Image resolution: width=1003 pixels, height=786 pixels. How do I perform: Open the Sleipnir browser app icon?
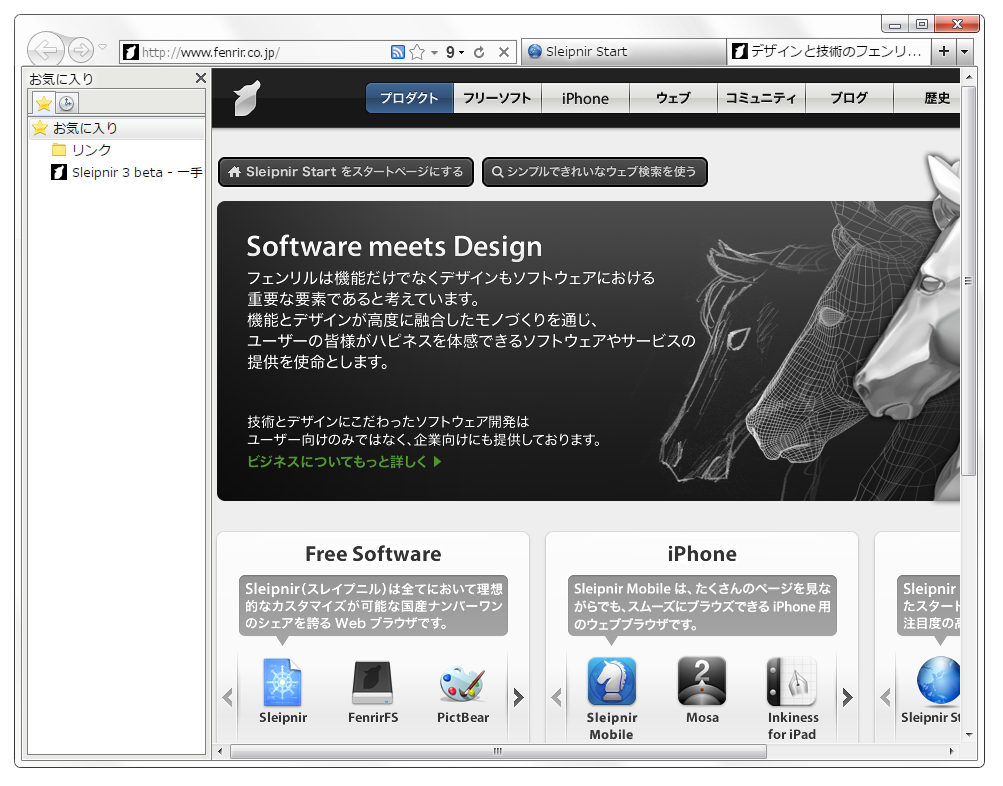[283, 682]
